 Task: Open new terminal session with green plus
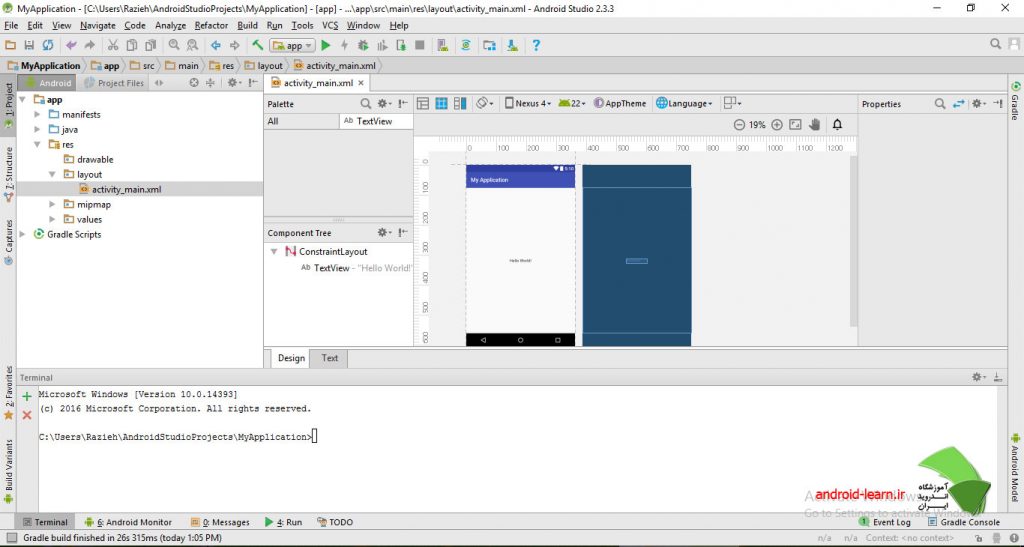(x=27, y=397)
